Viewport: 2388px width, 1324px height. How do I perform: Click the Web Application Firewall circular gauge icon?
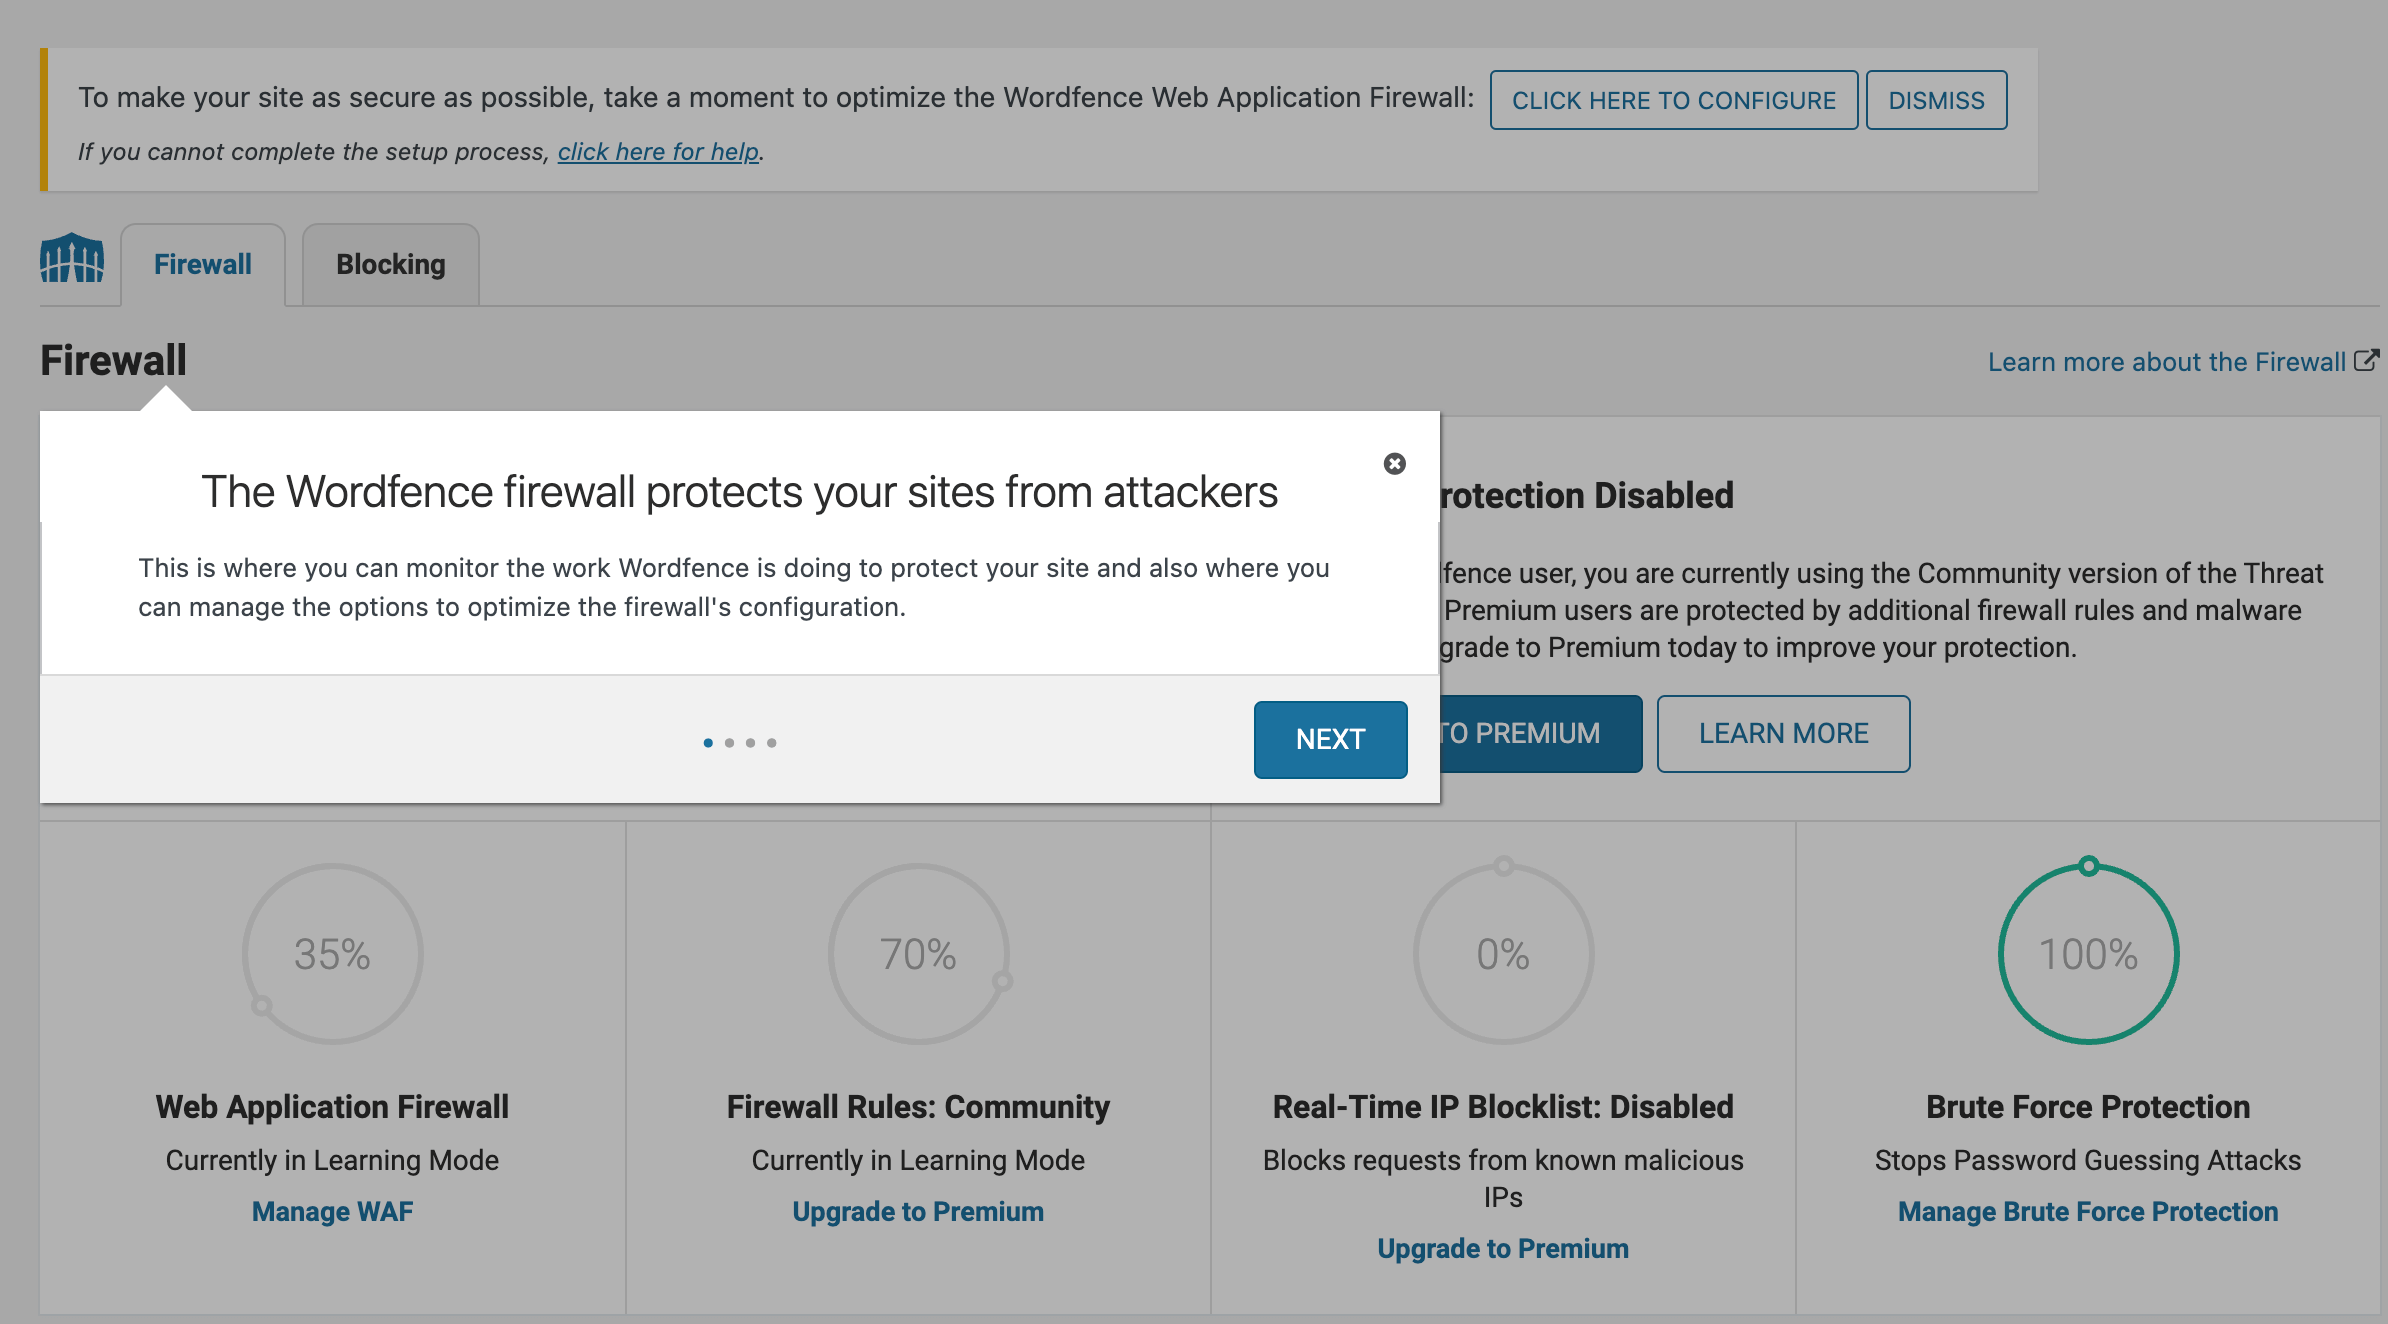(x=331, y=952)
